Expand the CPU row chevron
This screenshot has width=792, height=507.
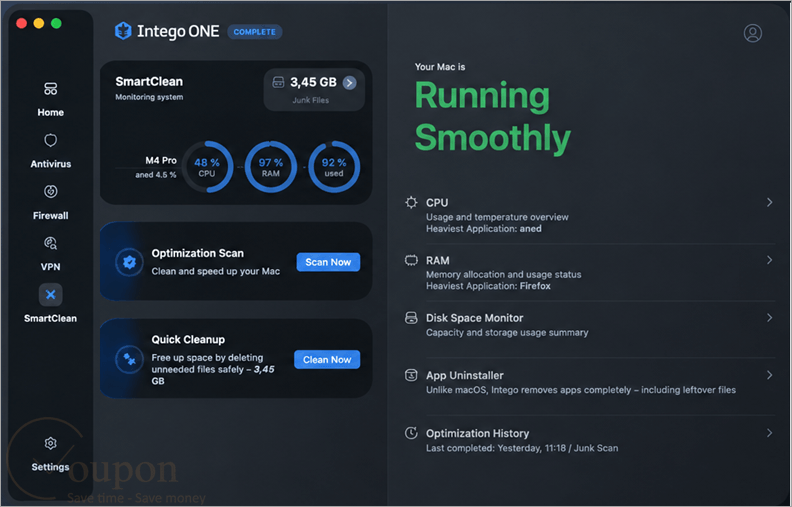tap(769, 202)
